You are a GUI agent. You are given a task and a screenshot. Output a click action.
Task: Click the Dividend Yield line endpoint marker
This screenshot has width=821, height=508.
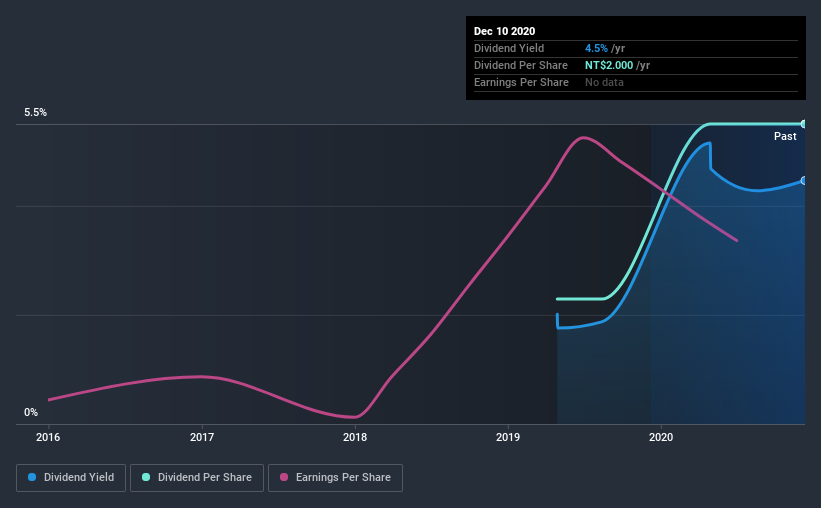[x=804, y=181]
